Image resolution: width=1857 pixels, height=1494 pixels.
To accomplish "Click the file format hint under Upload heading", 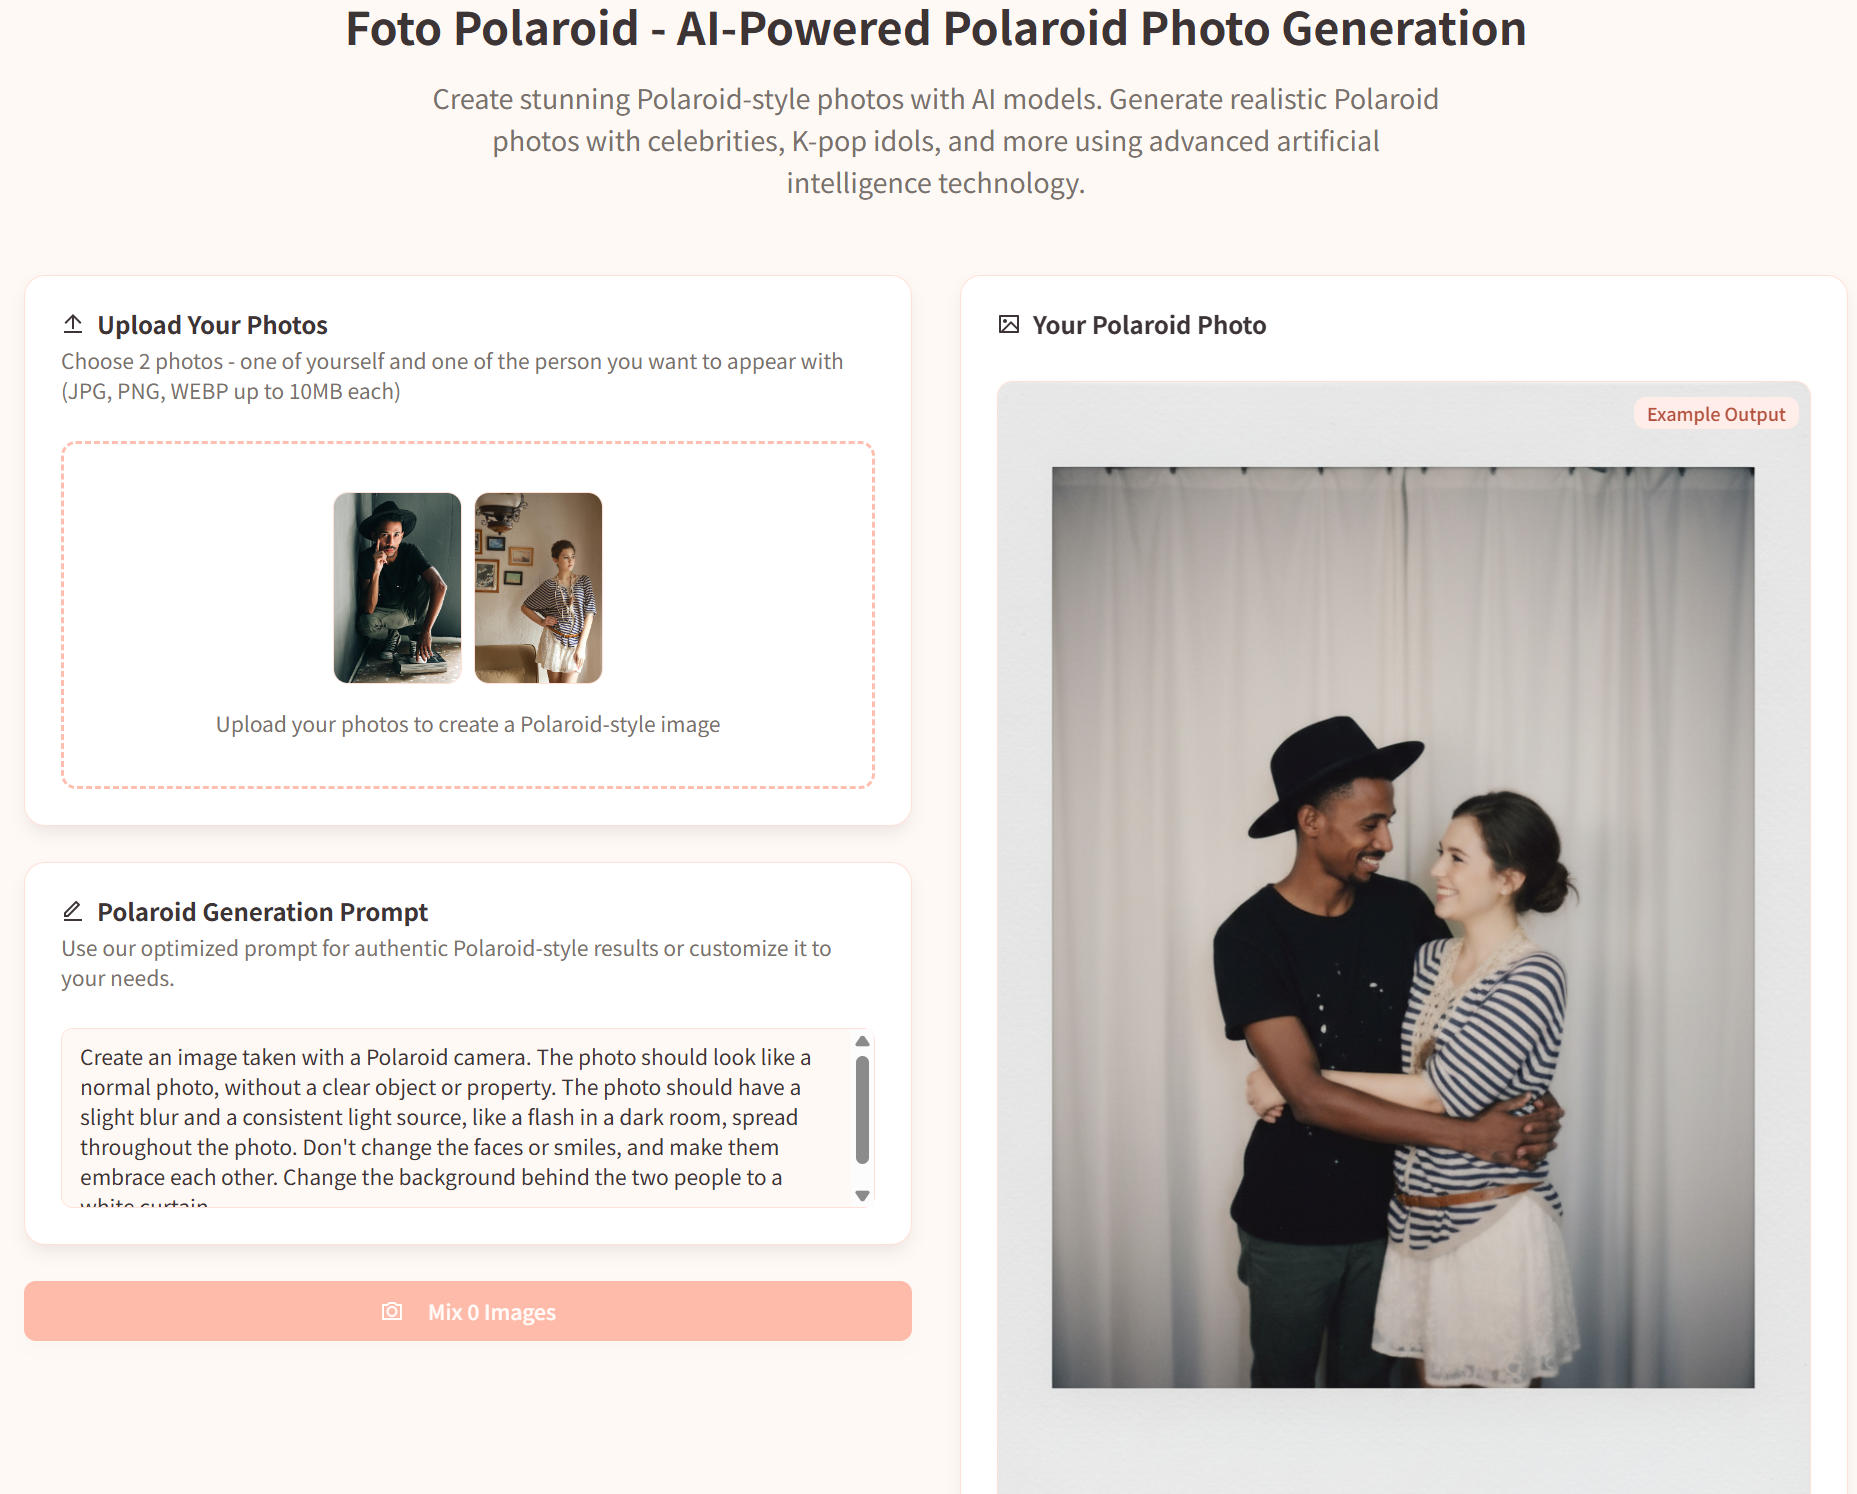I will point(230,391).
